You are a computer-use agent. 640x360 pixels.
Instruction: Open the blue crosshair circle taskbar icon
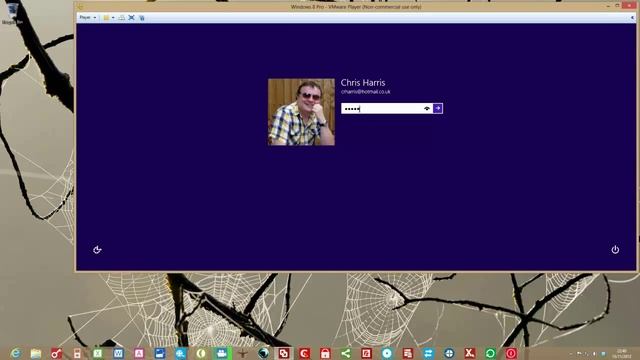click(449, 353)
